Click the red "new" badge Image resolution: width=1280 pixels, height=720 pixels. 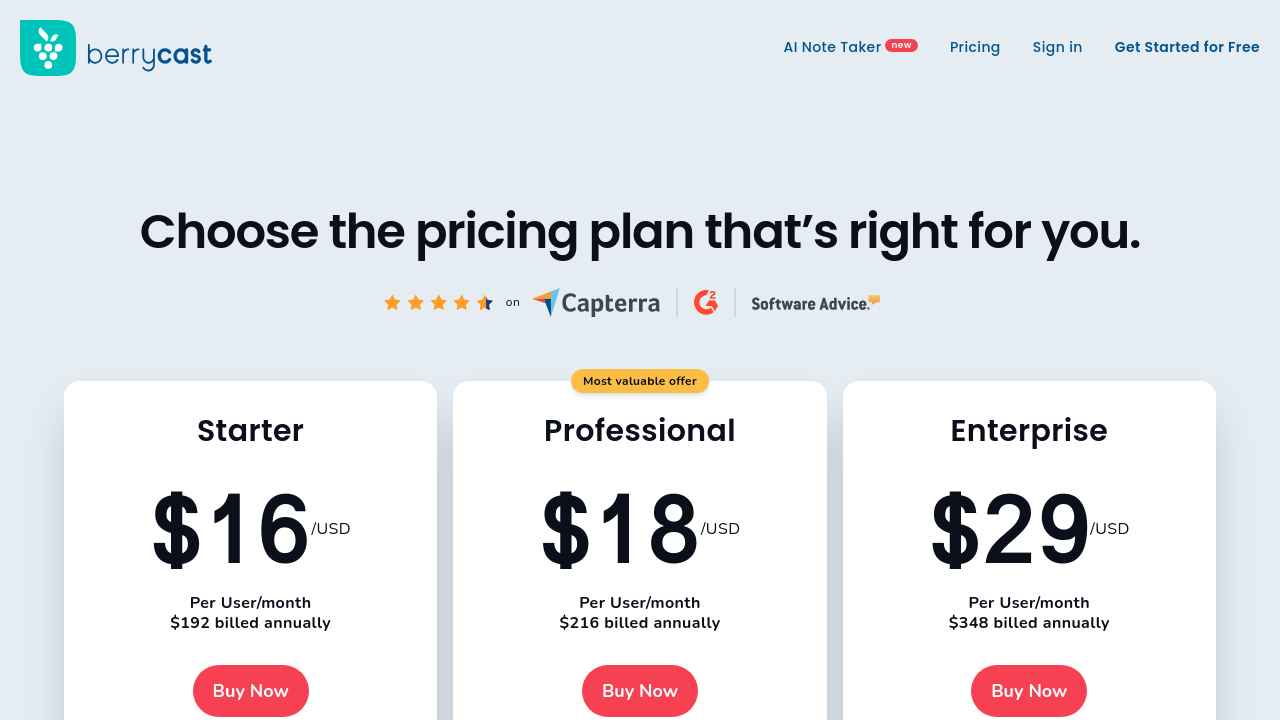click(901, 45)
